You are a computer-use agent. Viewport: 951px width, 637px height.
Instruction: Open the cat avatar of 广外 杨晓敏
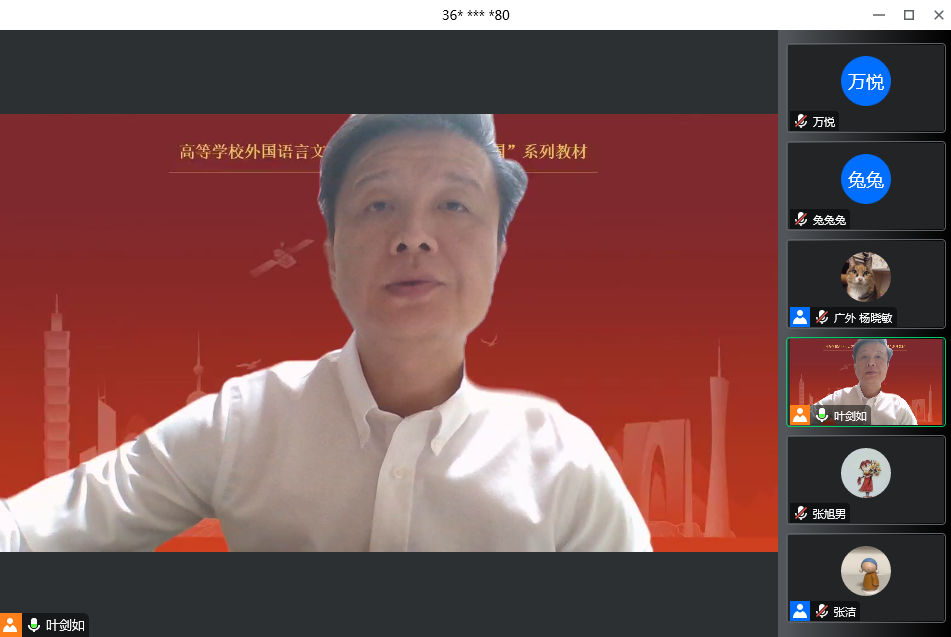[865, 277]
